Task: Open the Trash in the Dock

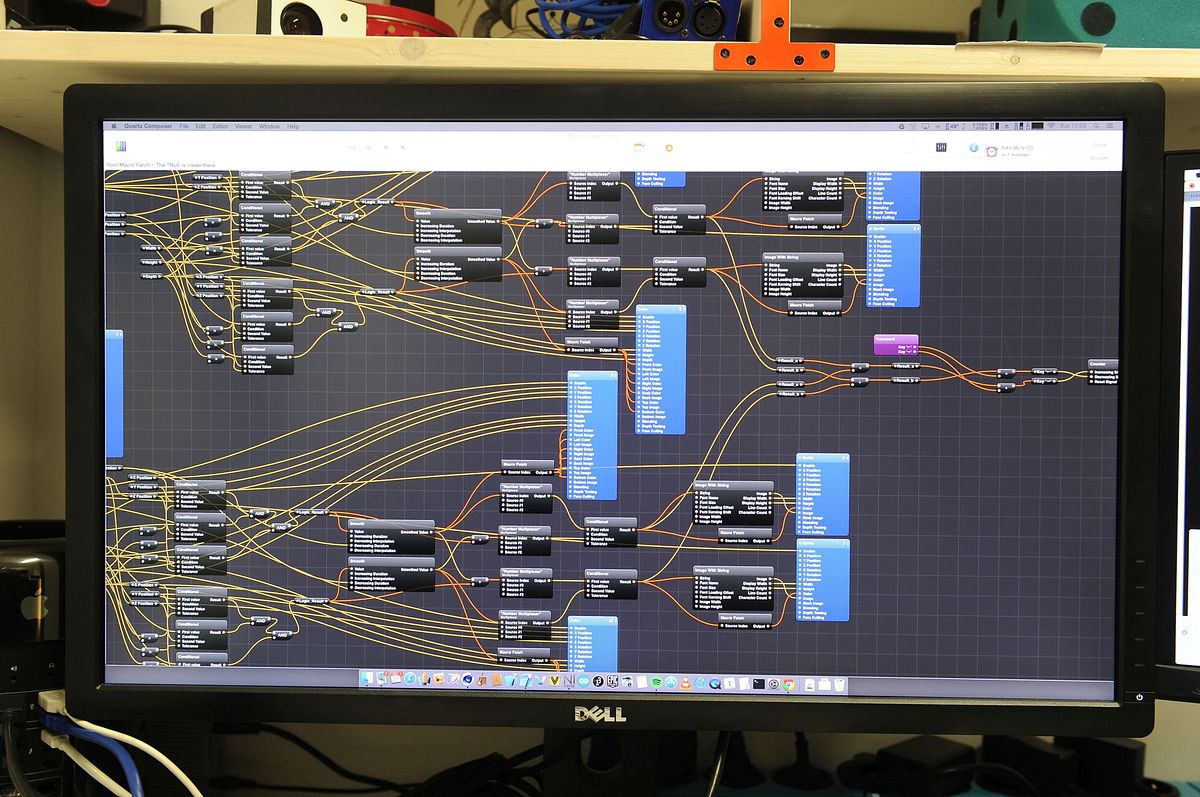Action: point(840,684)
